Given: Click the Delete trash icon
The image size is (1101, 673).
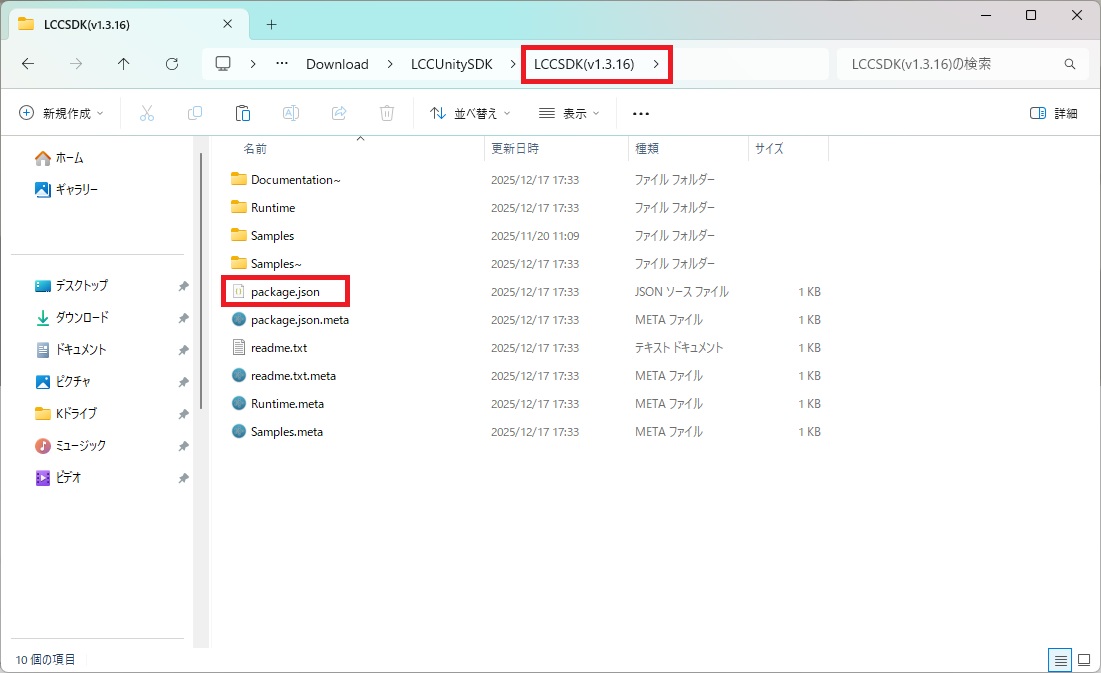Looking at the screenshot, I should 387,113.
